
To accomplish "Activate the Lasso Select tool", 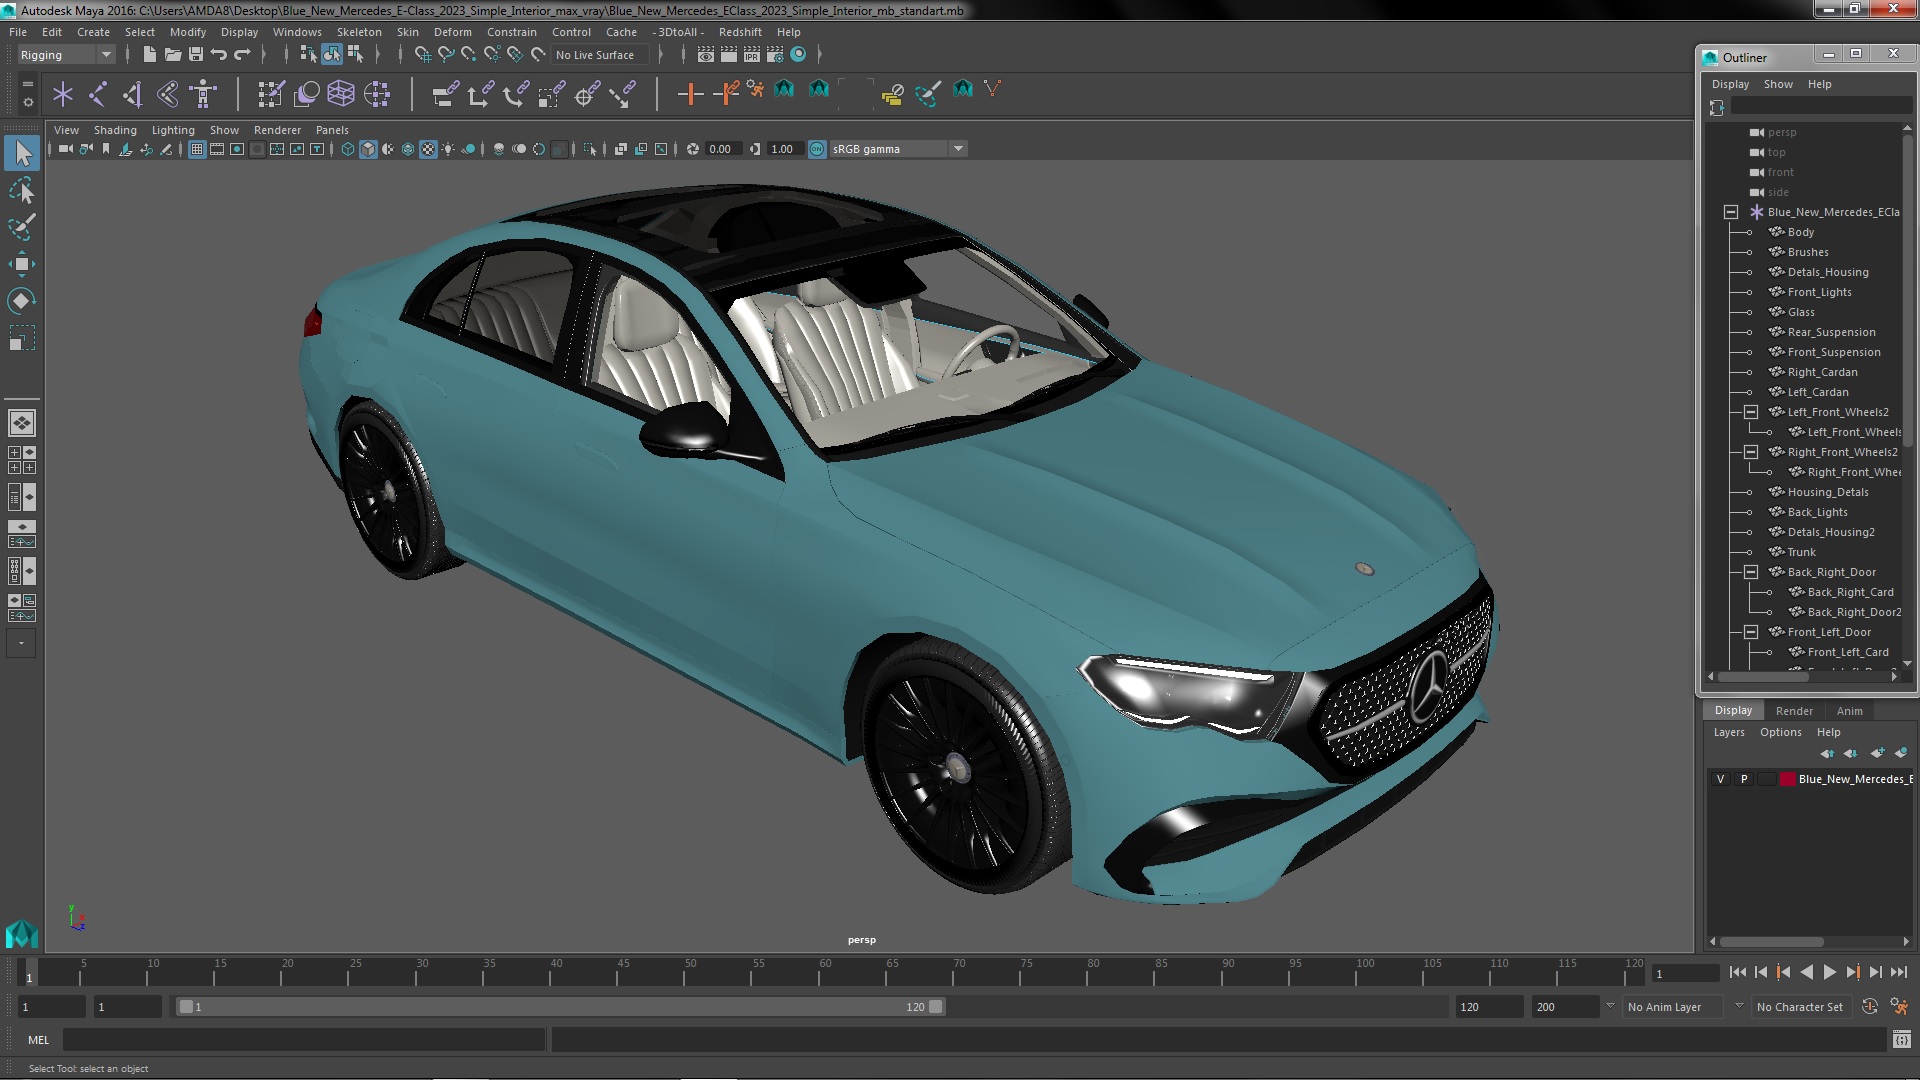I will [21, 190].
